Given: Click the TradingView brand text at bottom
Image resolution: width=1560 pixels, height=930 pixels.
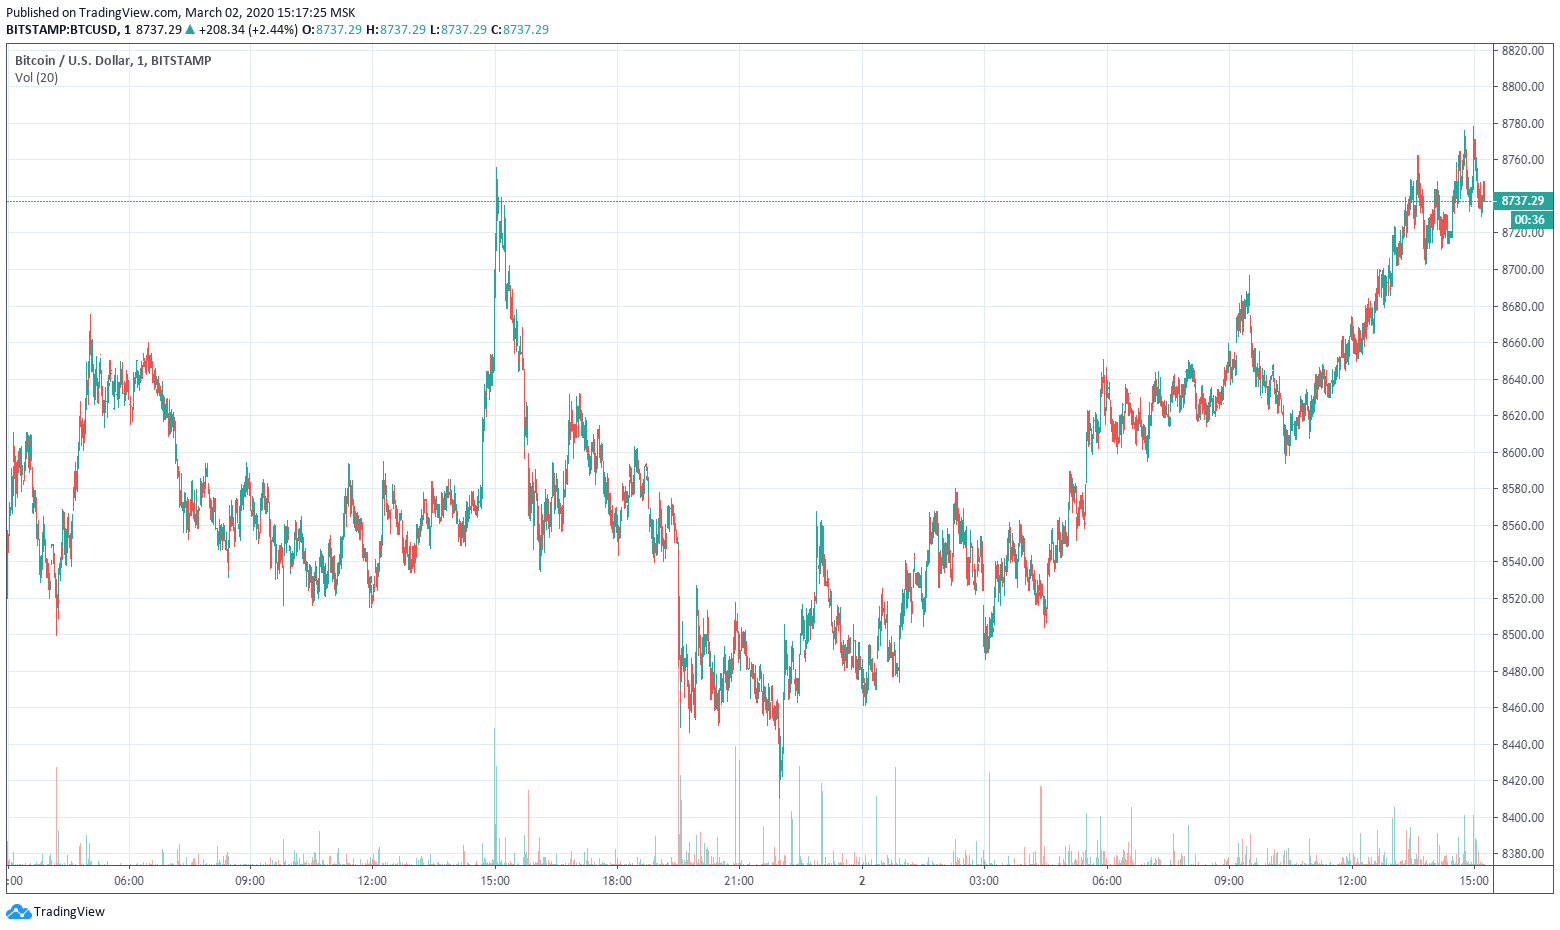Looking at the screenshot, I should pos(69,911).
